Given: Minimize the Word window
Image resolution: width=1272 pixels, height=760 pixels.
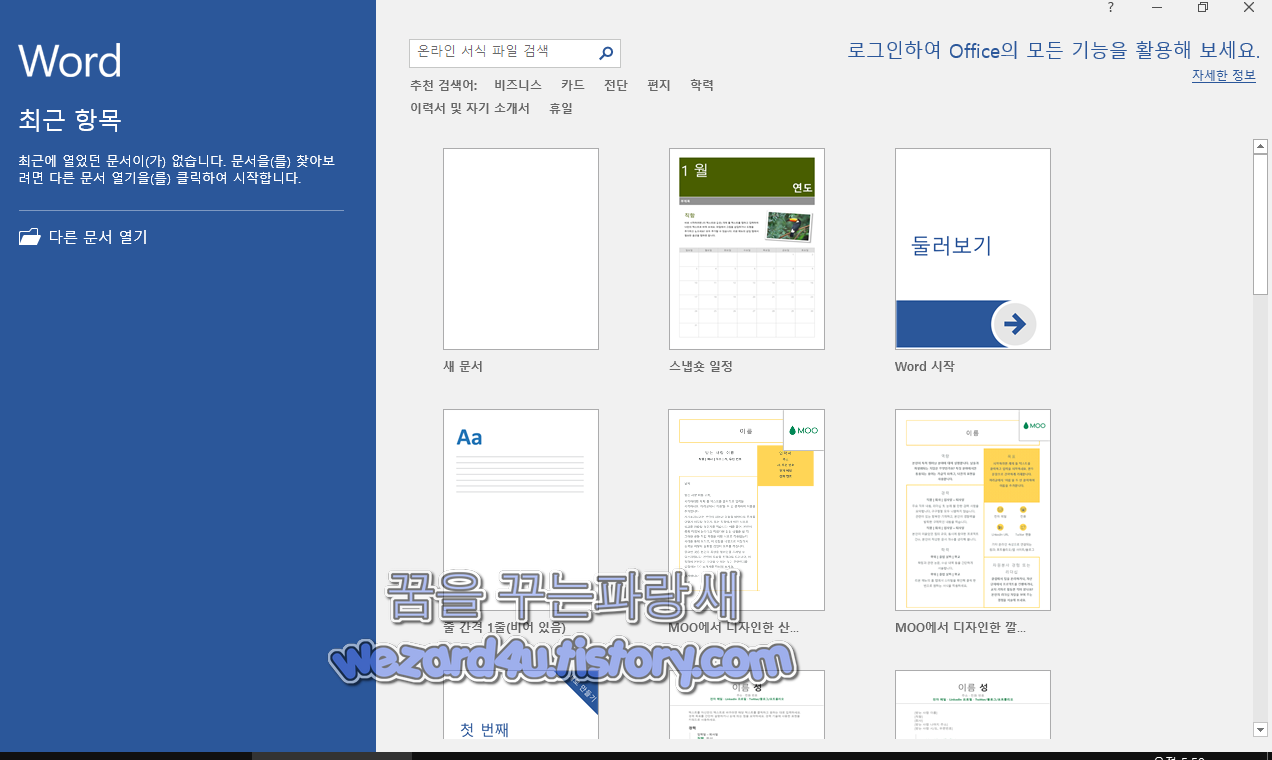Looking at the screenshot, I should point(1156,8).
